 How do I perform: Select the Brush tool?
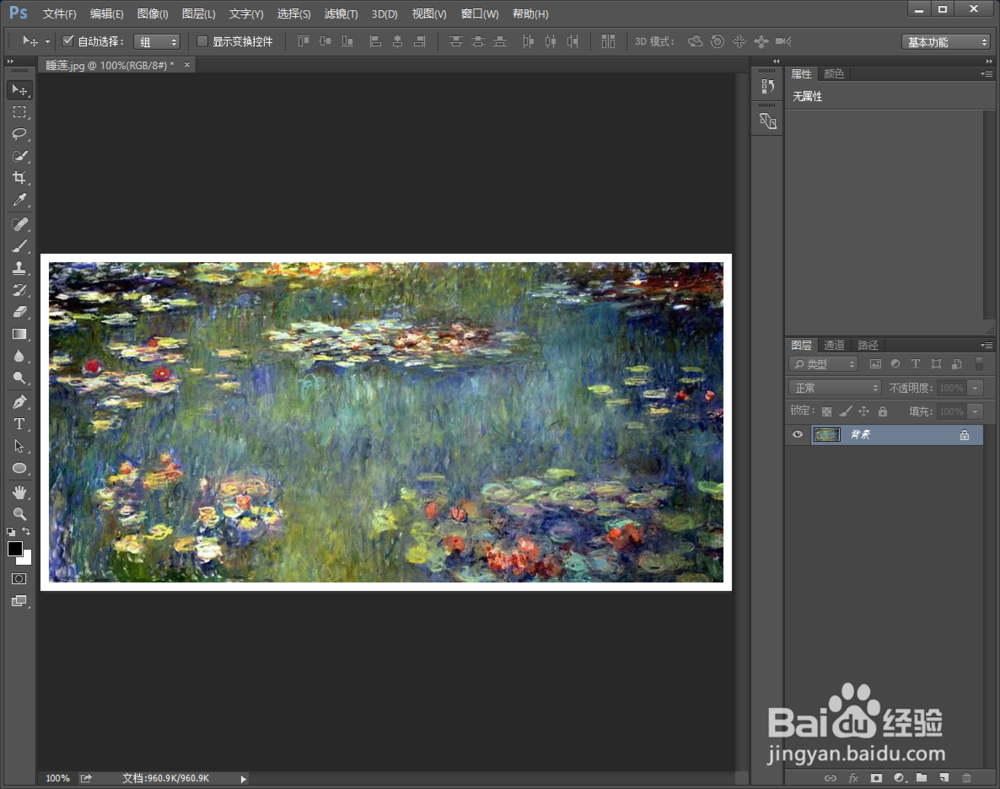tap(19, 246)
